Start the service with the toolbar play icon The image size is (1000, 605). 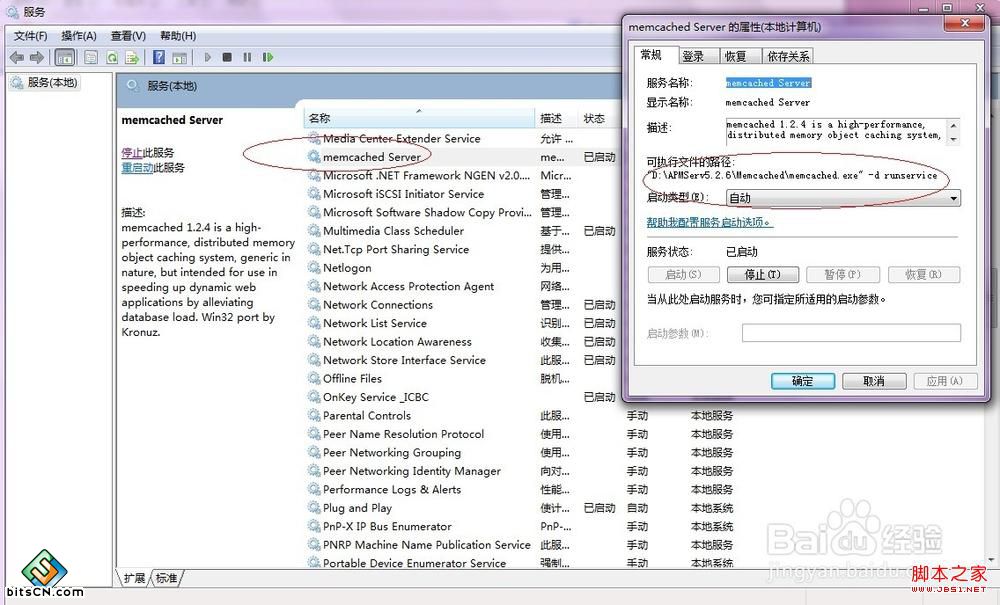207,57
